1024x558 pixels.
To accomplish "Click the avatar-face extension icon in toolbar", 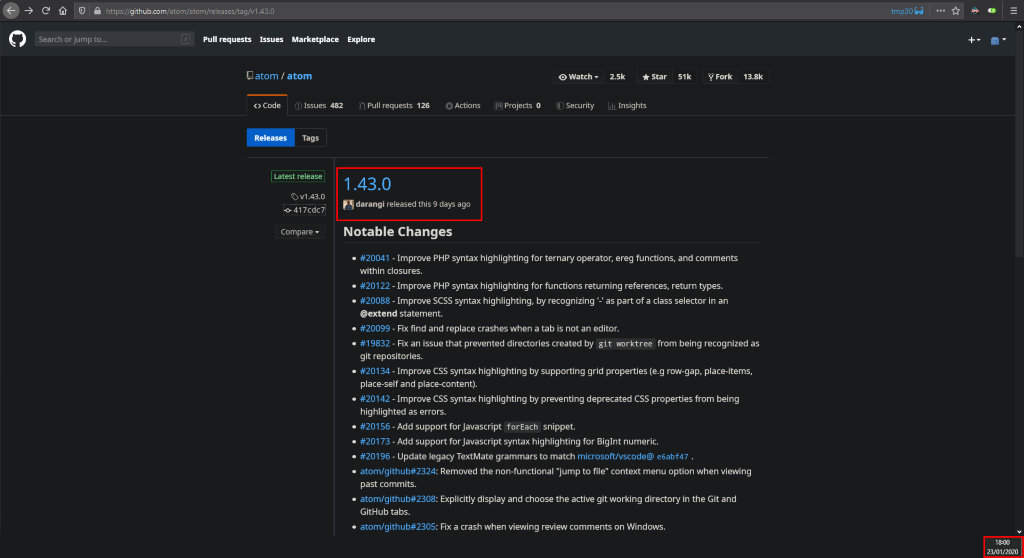I will click(975, 11).
